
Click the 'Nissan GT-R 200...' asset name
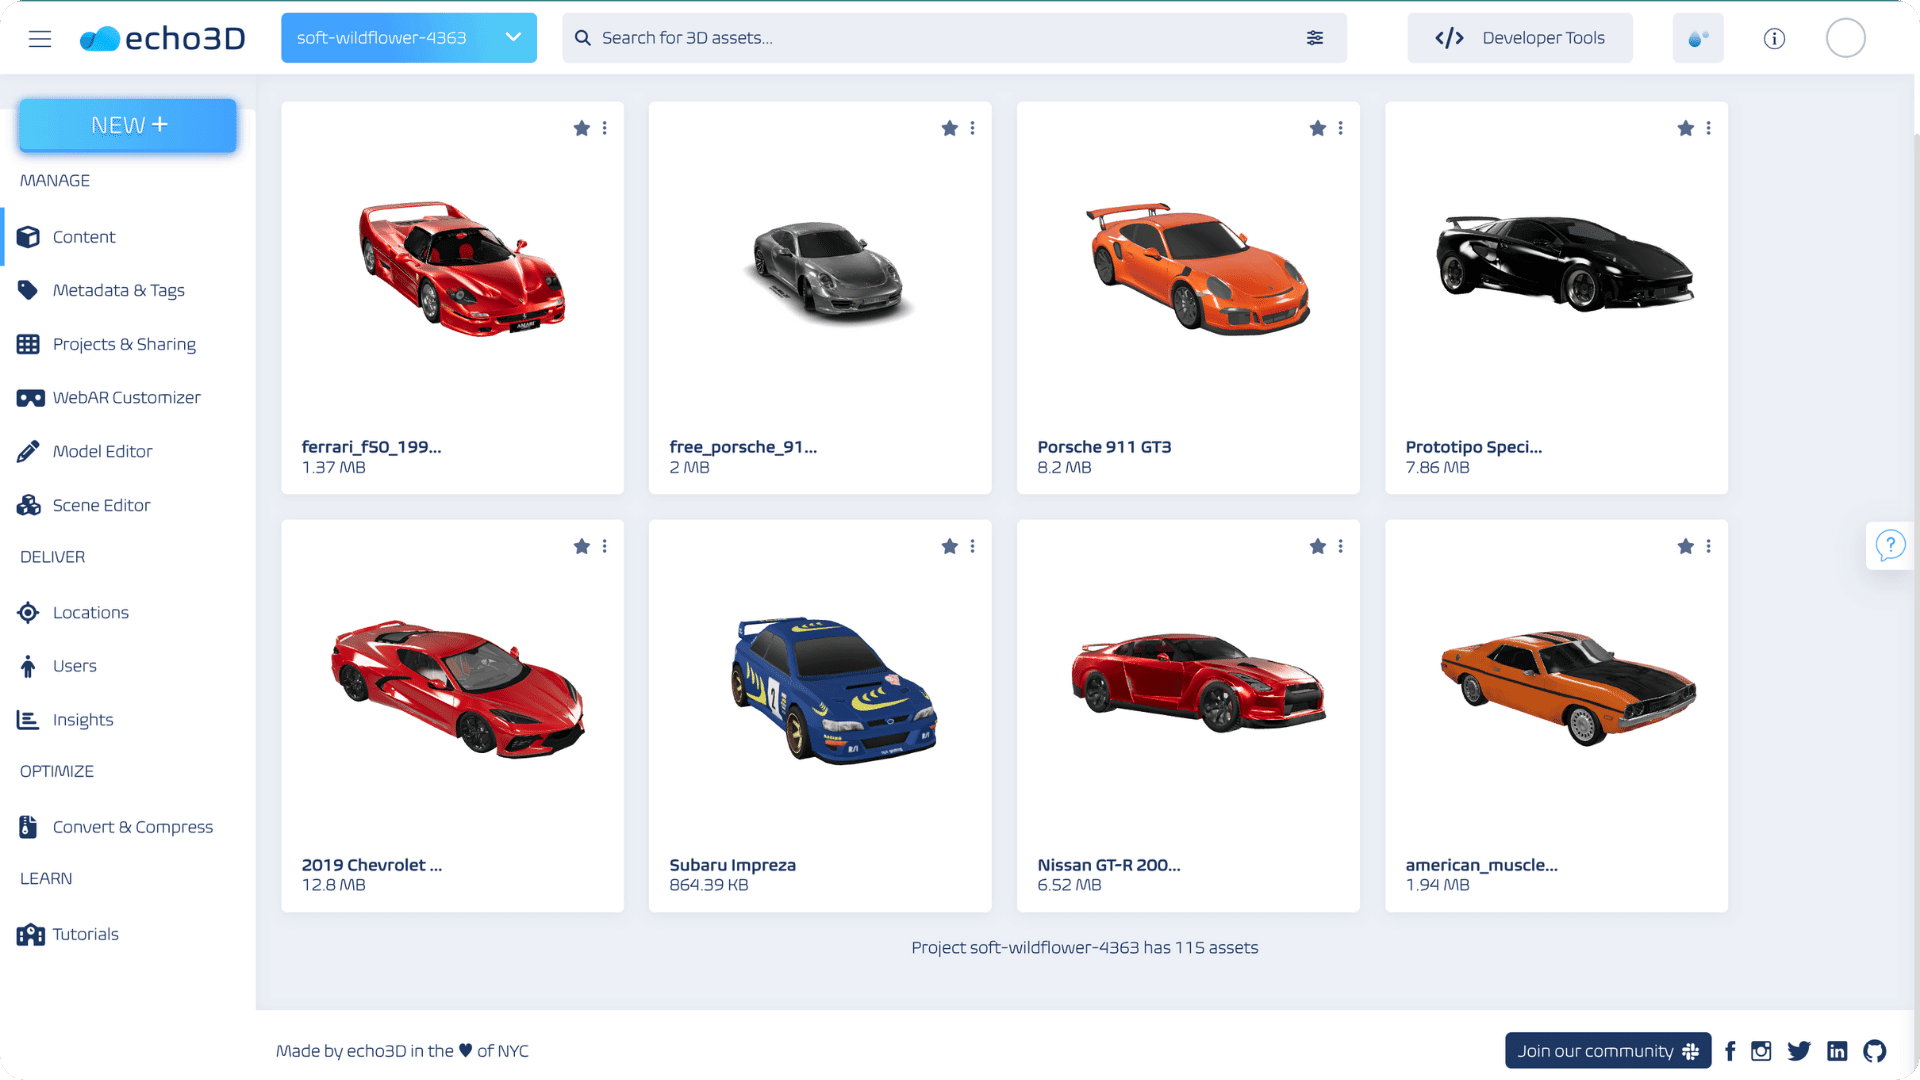point(1108,865)
